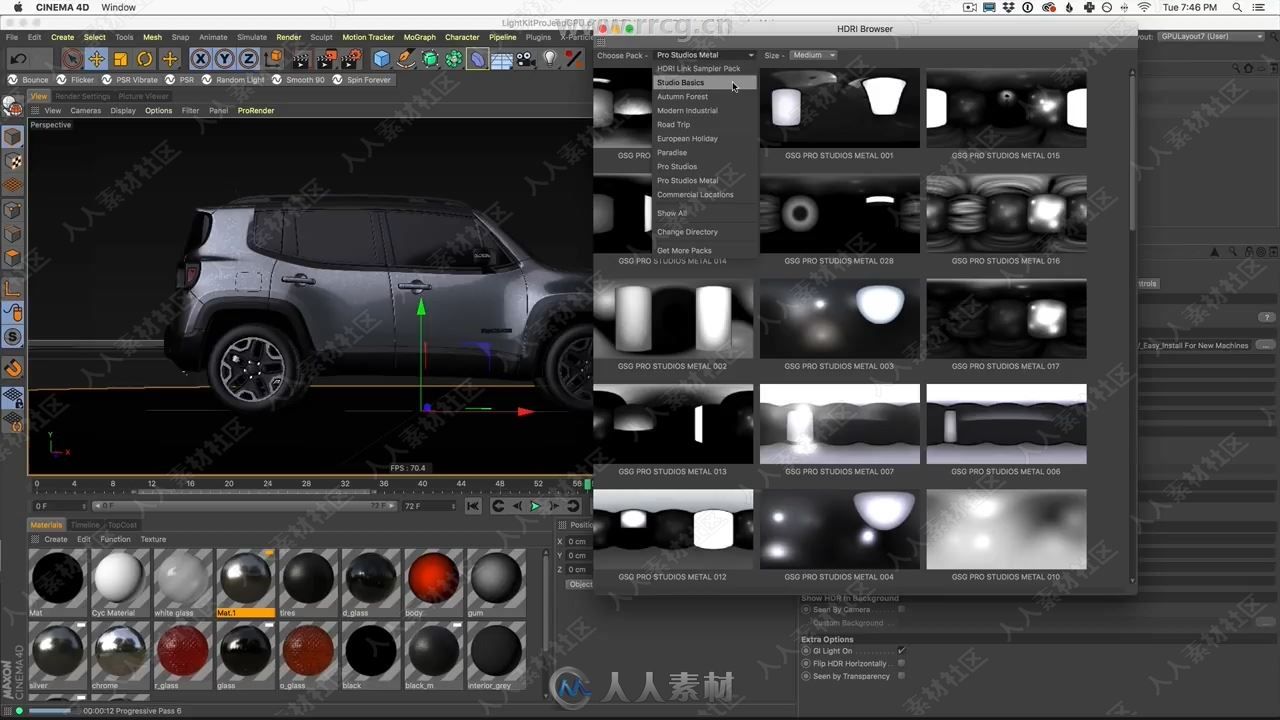This screenshot has width=1280, height=720.
Task: Click the MoGraph cloner icon
Action: click(453, 59)
